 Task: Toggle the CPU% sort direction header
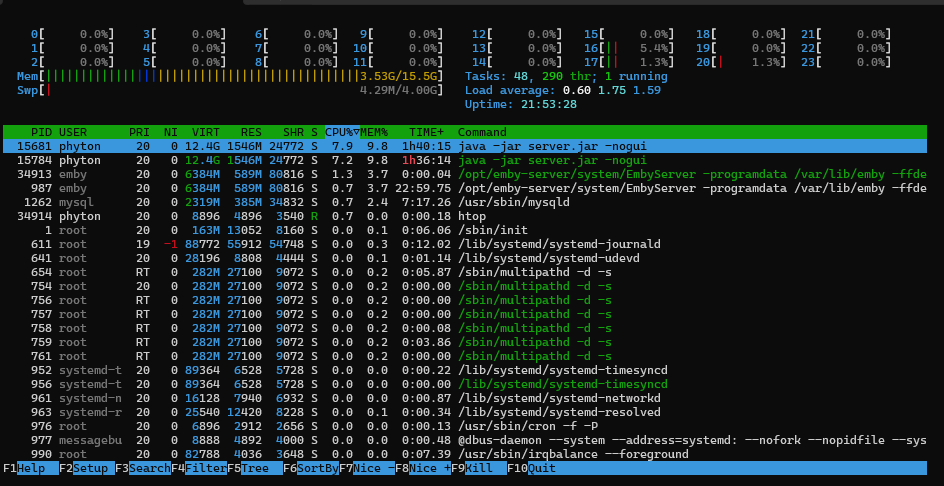pos(342,132)
